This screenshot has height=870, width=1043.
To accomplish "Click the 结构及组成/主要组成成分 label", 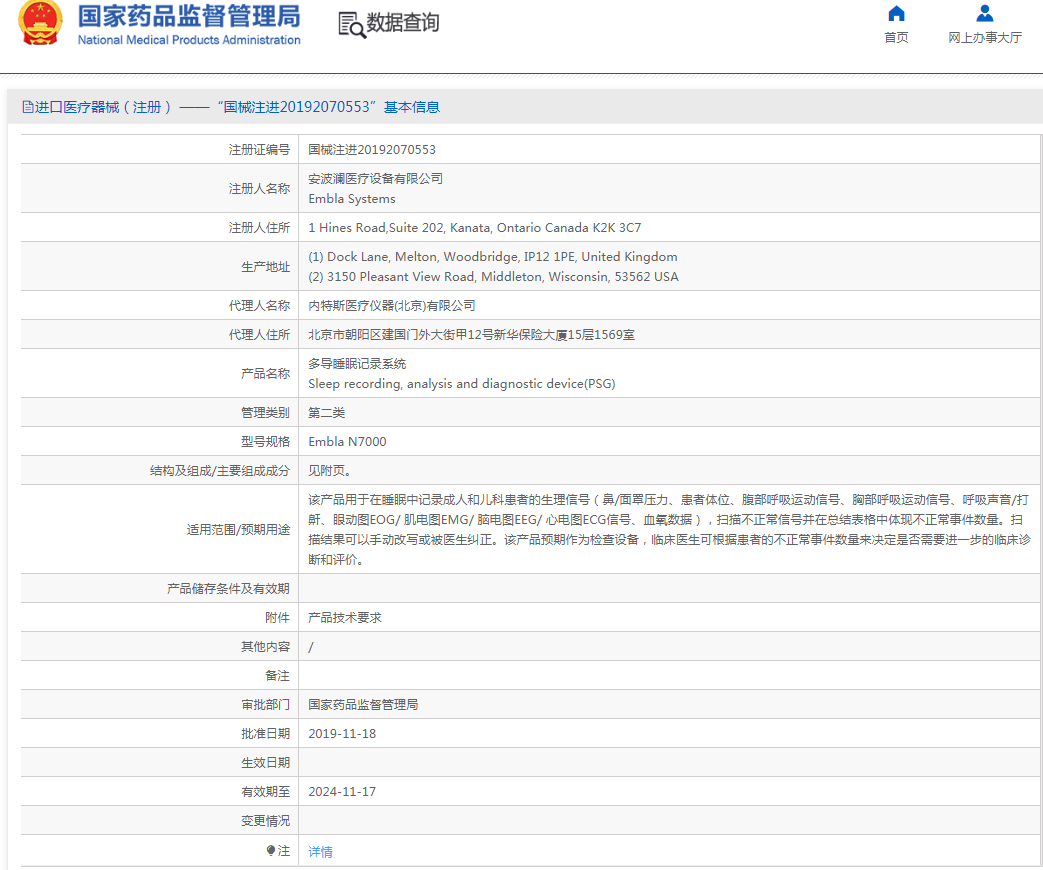I will (220, 471).
